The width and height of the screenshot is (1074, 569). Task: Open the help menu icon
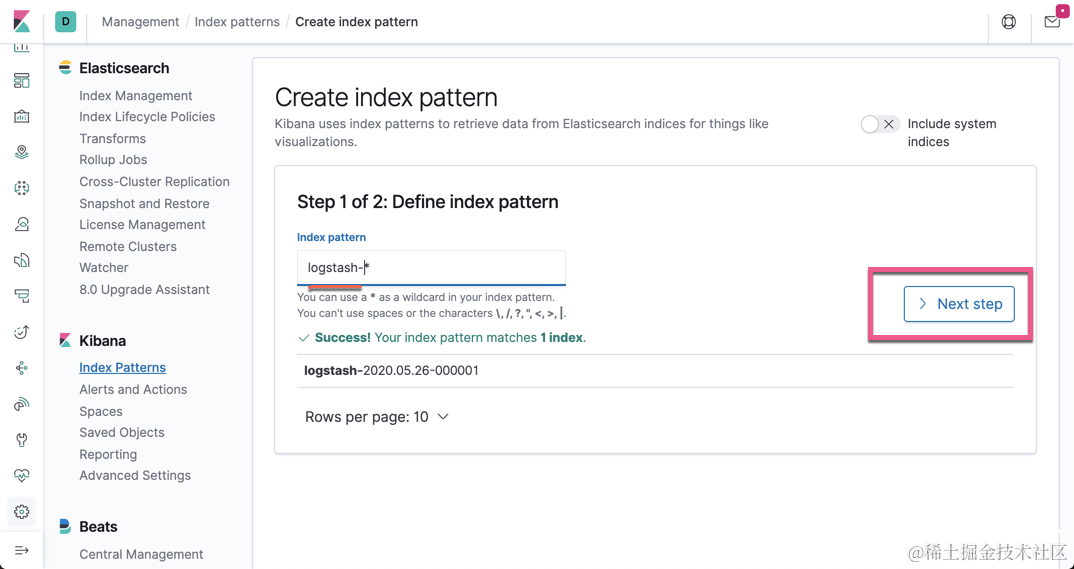coord(1008,22)
